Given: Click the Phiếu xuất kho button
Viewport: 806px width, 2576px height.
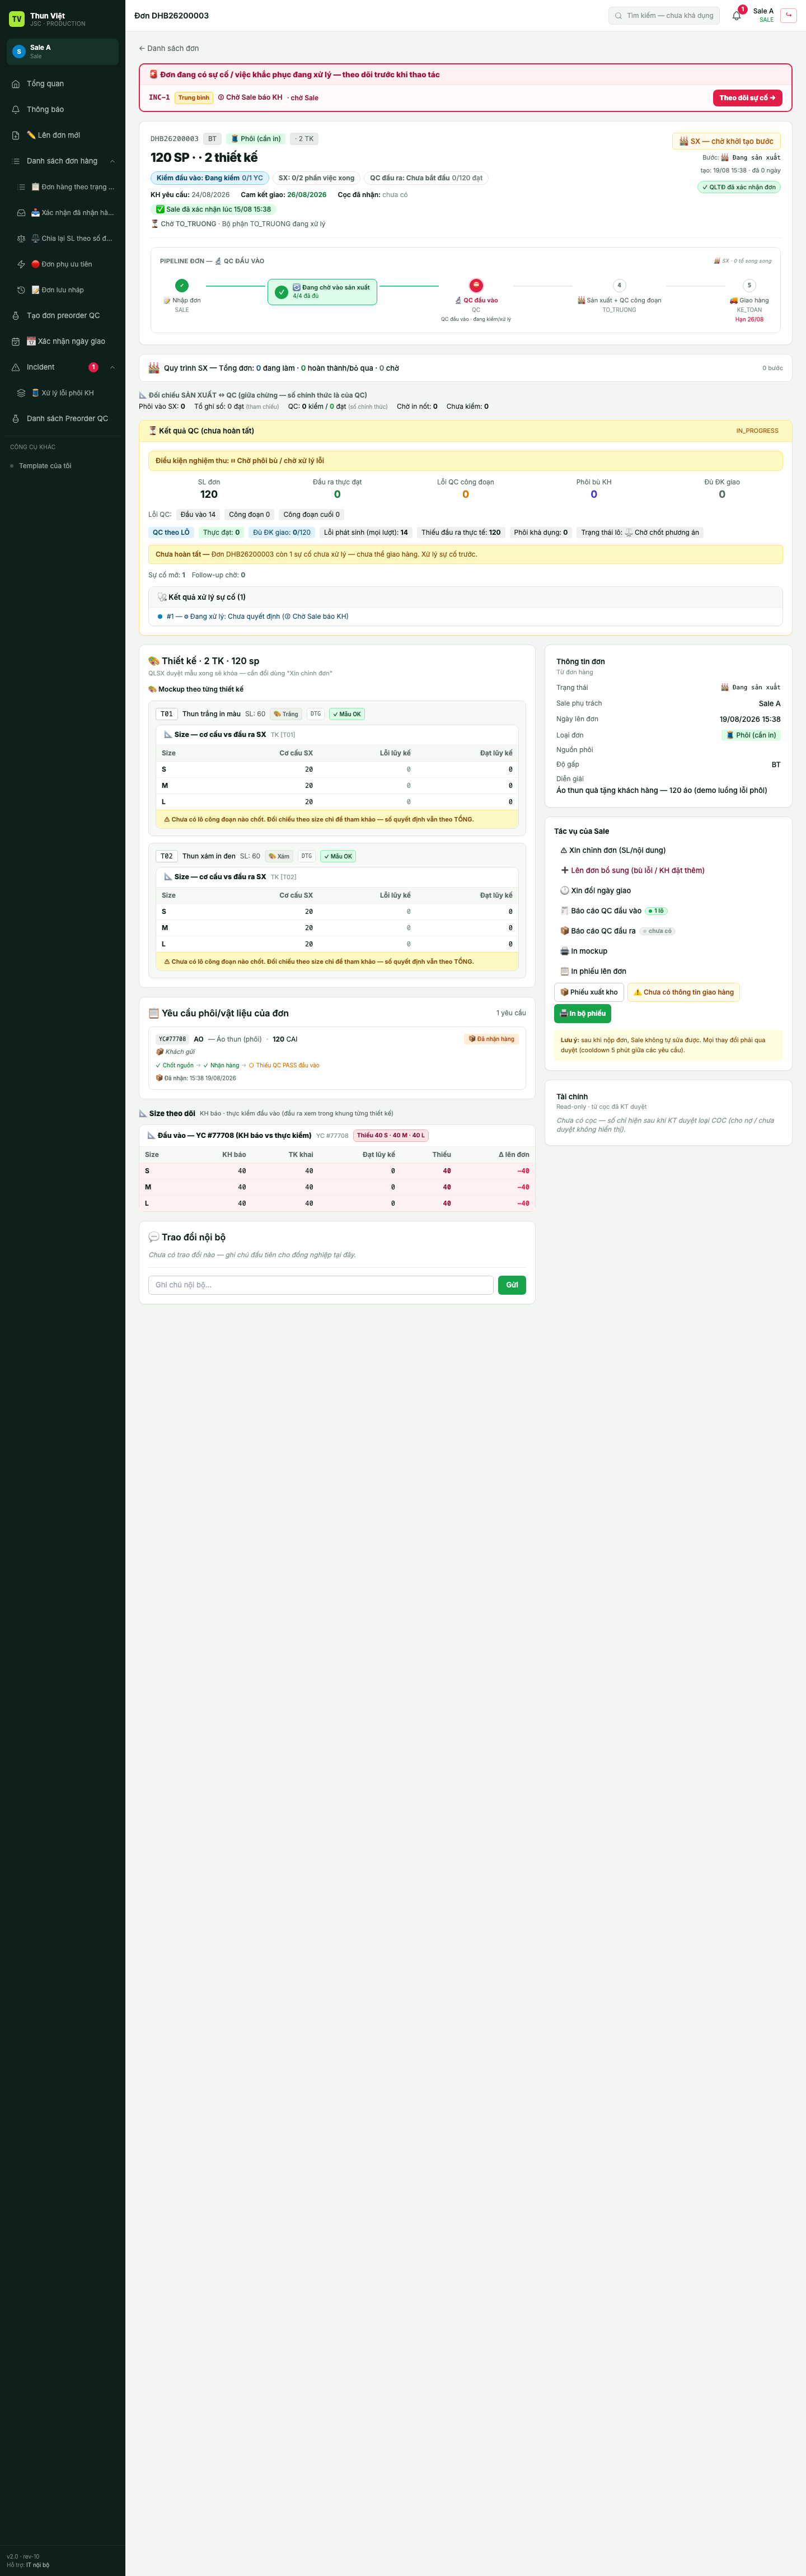Looking at the screenshot, I should pyautogui.click(x=589, y=992).
